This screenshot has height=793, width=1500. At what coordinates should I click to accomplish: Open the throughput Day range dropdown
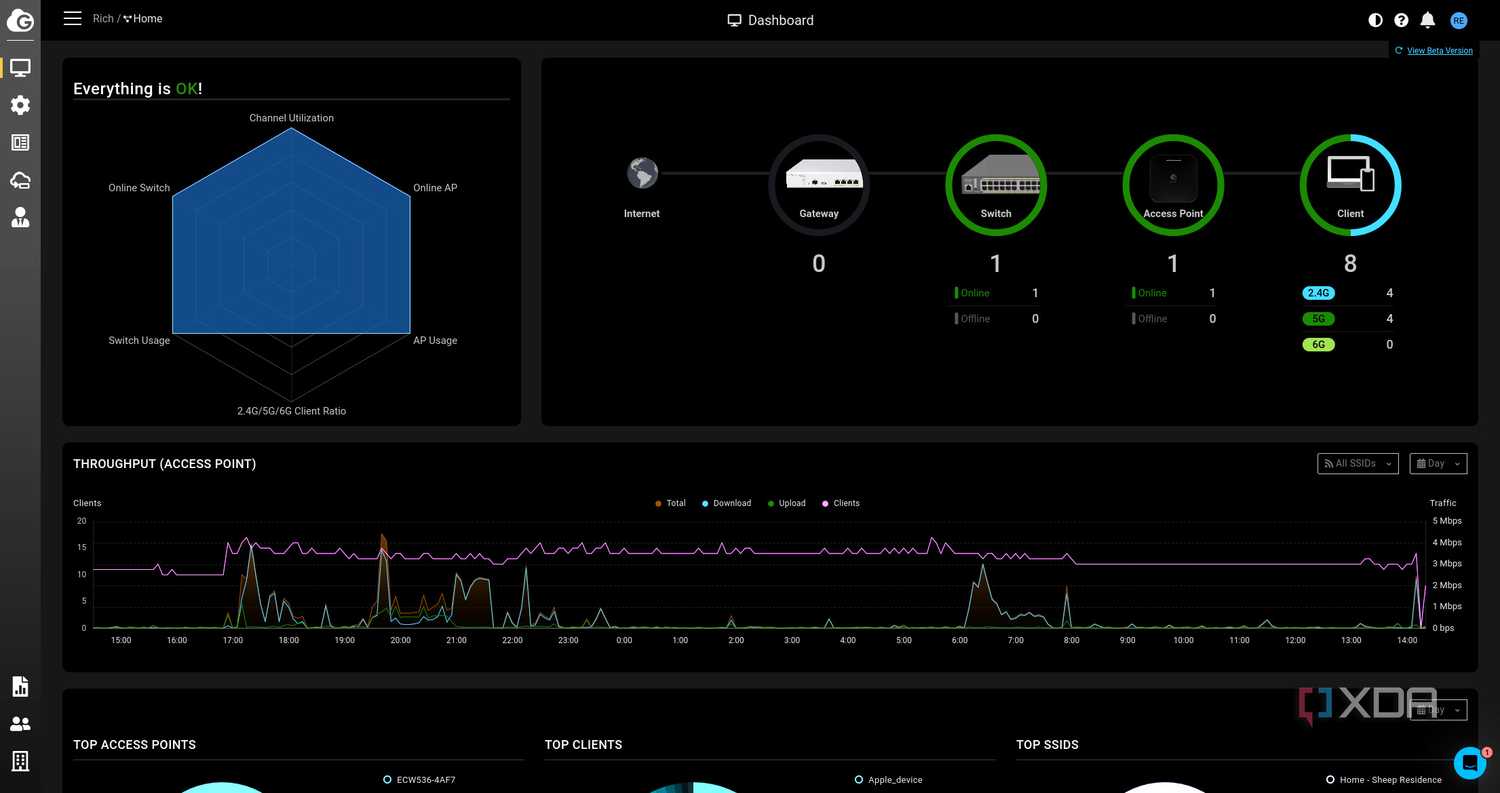tap(1438, 463)
